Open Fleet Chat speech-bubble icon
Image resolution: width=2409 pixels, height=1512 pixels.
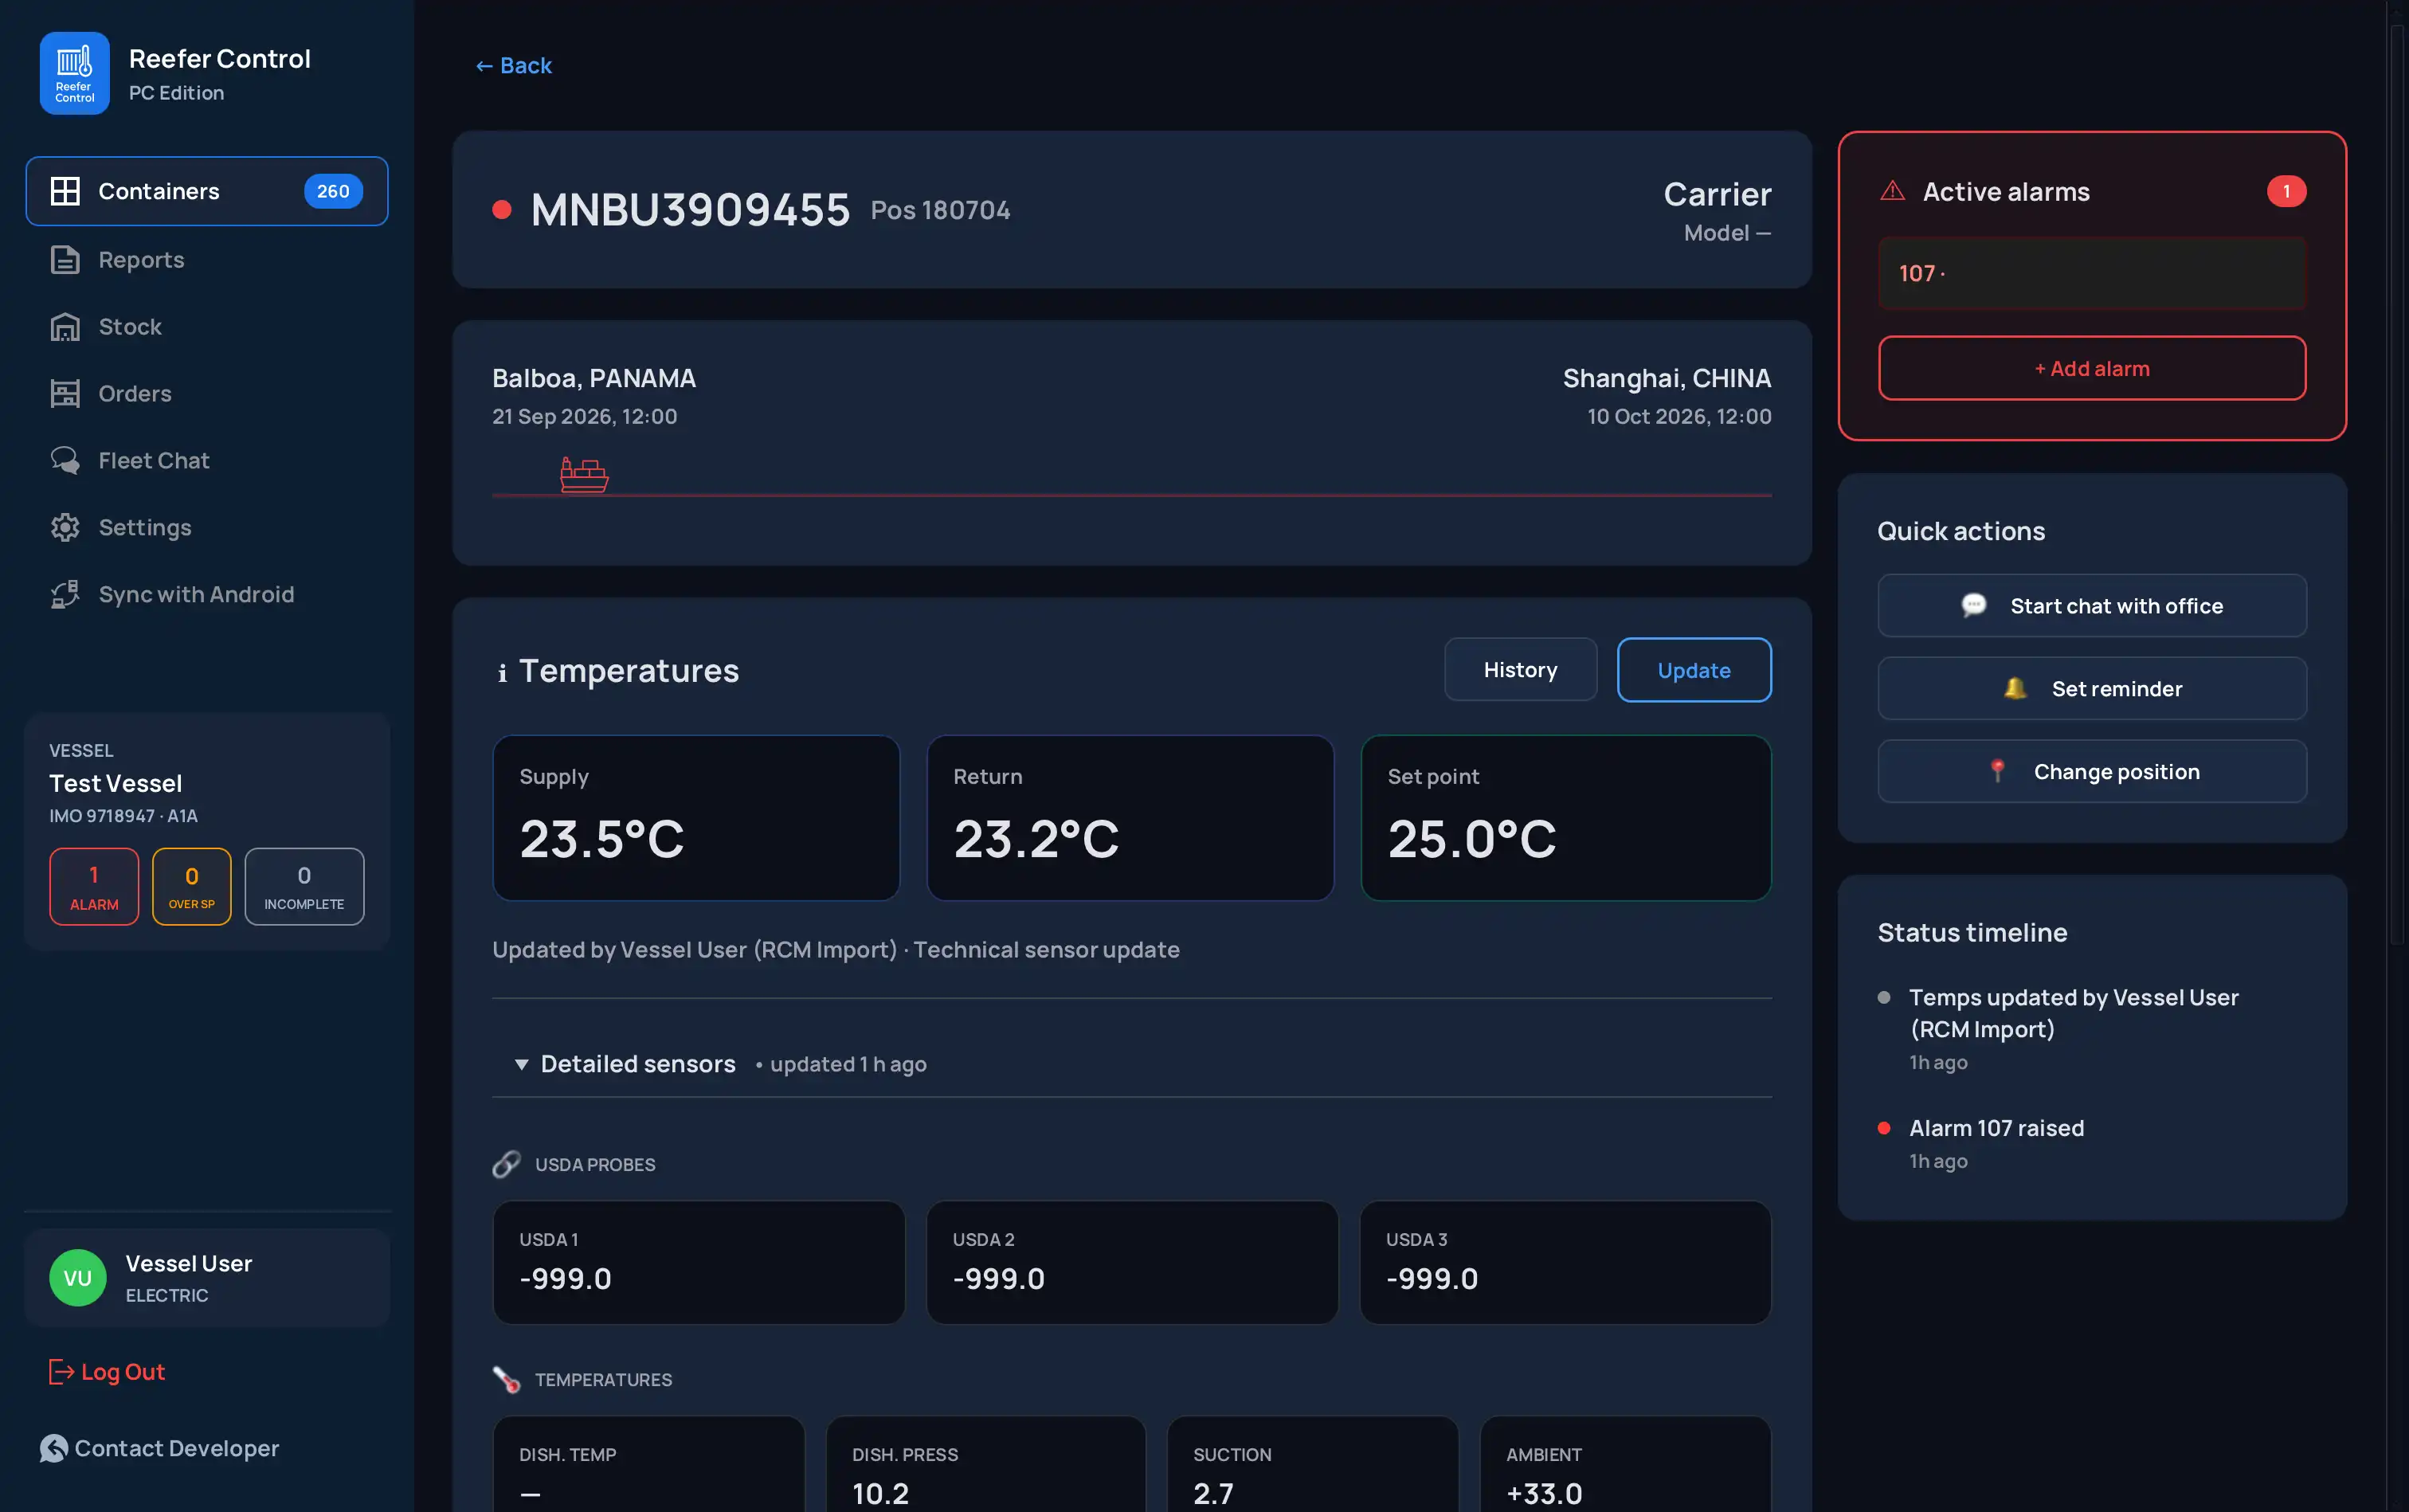(x=65, y=461)
